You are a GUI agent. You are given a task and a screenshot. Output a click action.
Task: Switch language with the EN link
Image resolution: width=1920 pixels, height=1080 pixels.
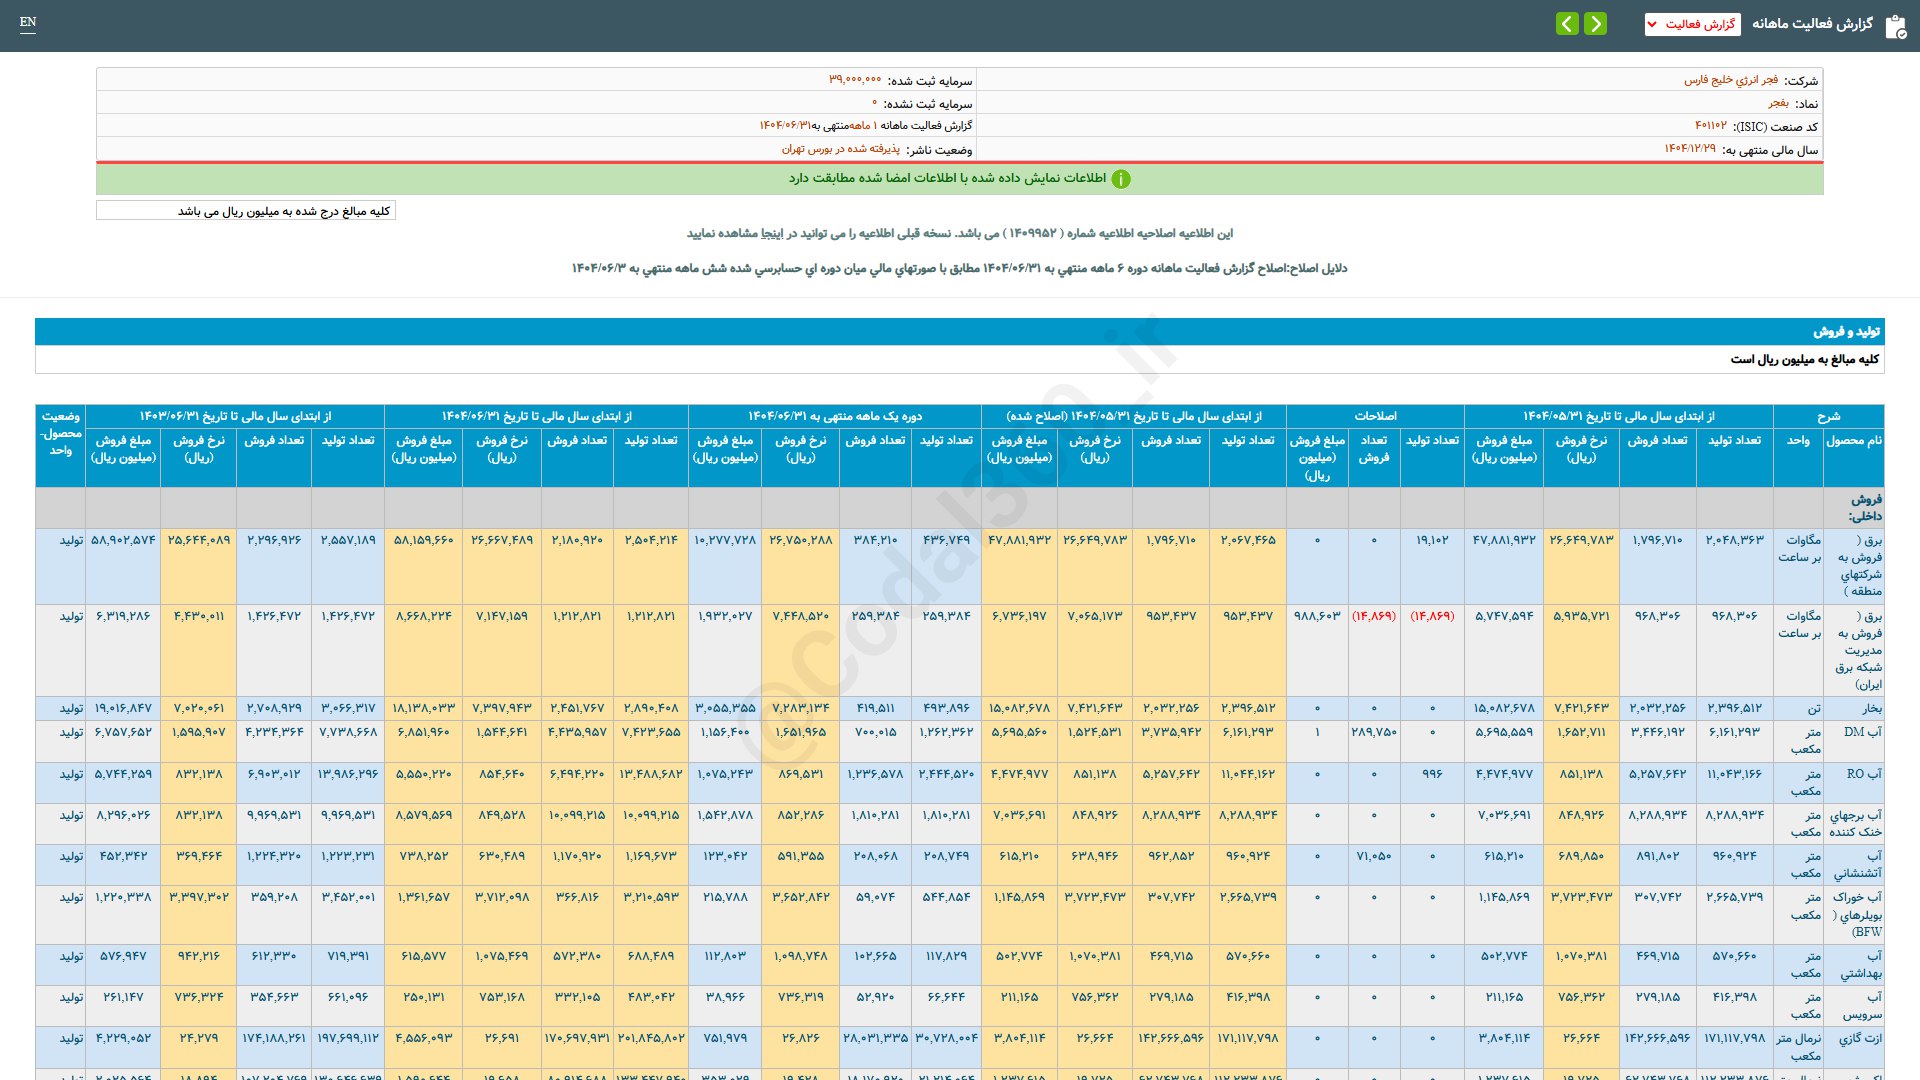(28, 22)
